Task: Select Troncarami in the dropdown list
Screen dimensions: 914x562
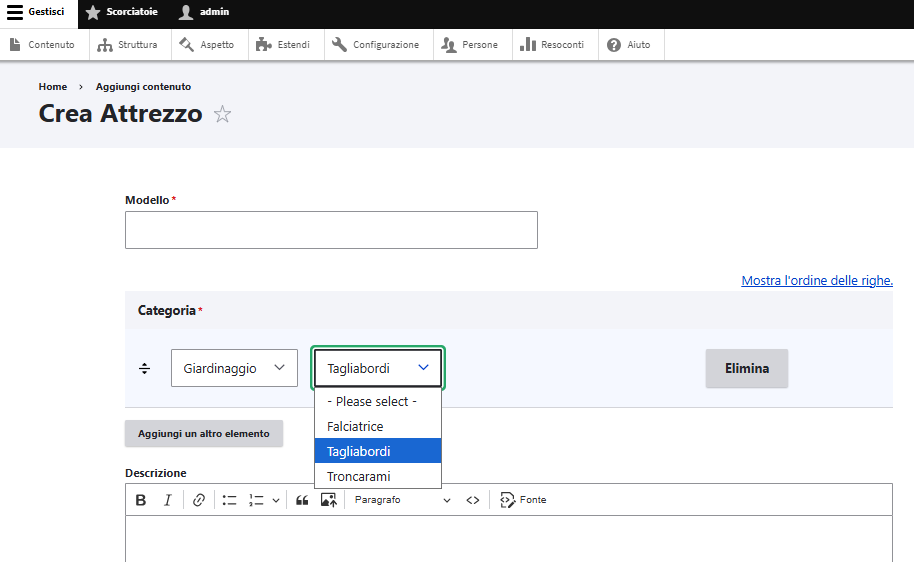Action: [358, 476]
